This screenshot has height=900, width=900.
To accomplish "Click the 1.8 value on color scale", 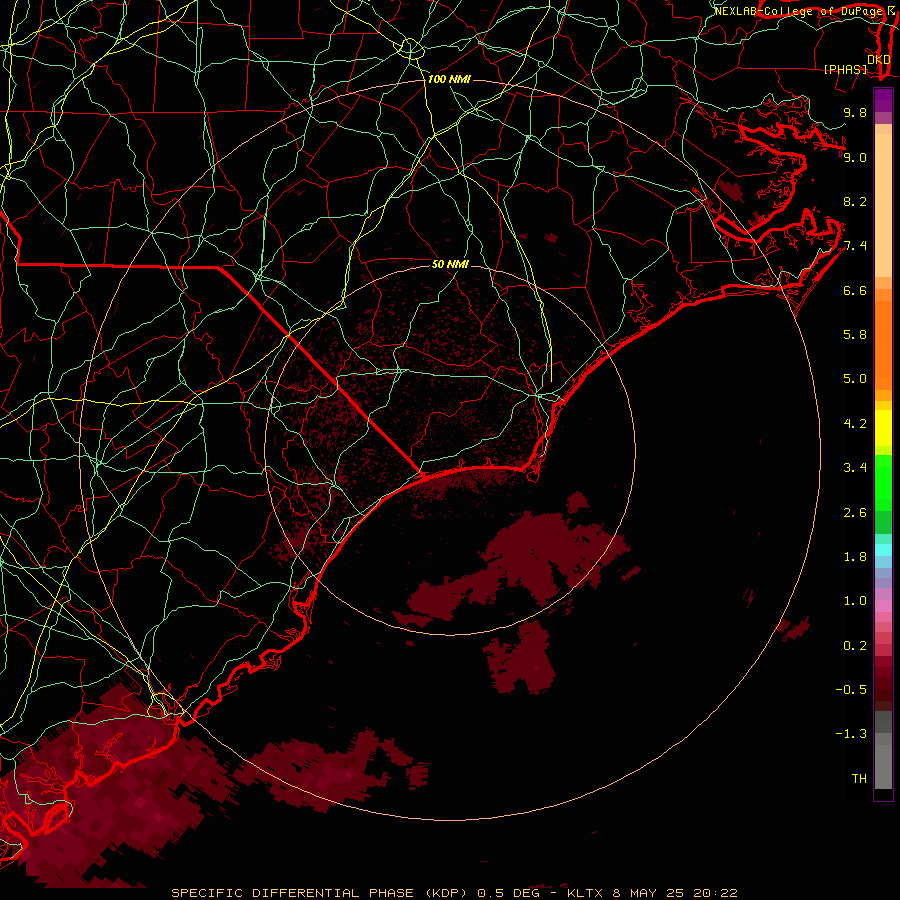I will pos(855,557).
